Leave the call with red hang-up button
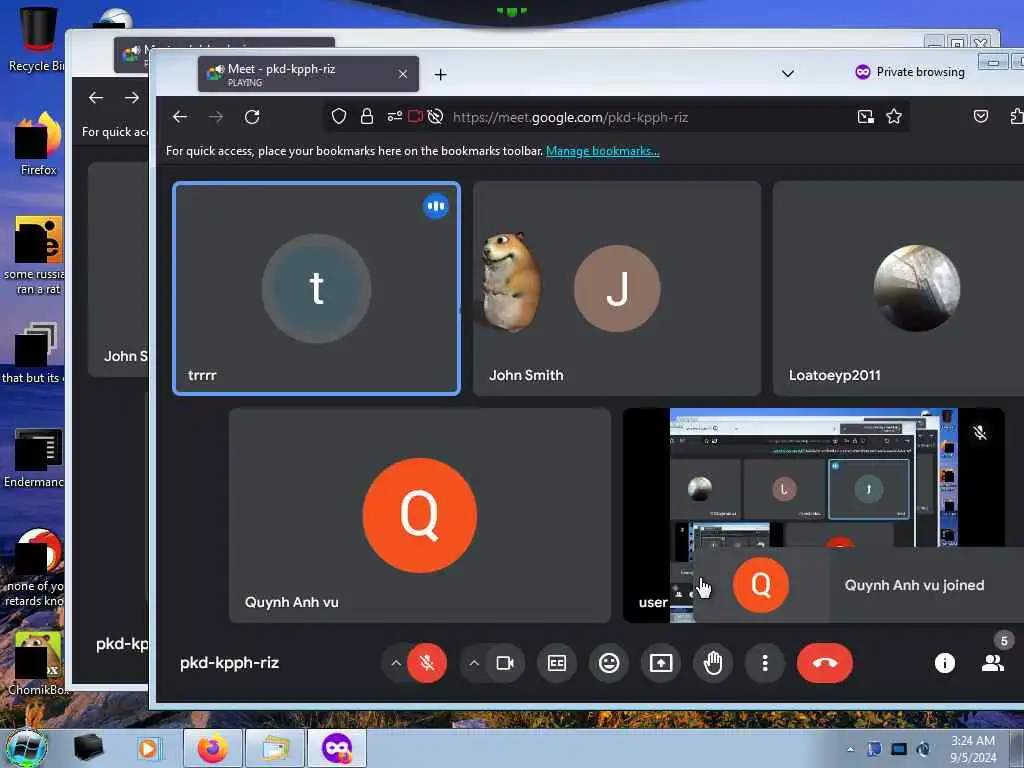1024x768 pixels. tap(825, 663)
